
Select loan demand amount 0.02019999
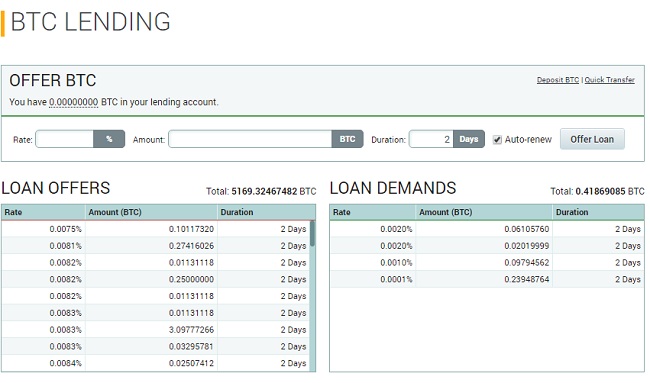526,246
